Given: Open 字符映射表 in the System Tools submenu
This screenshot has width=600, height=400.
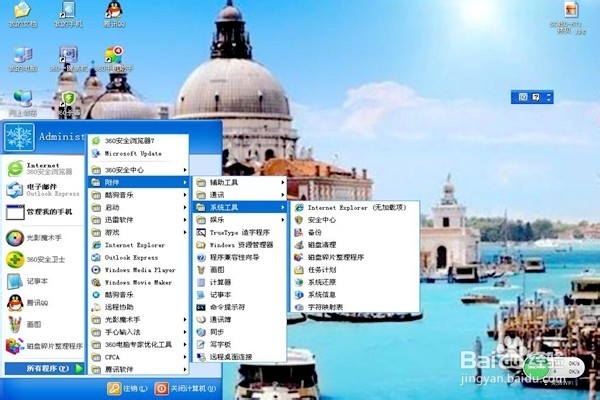Looking at the screenshot, I should [x=355, y=307].
